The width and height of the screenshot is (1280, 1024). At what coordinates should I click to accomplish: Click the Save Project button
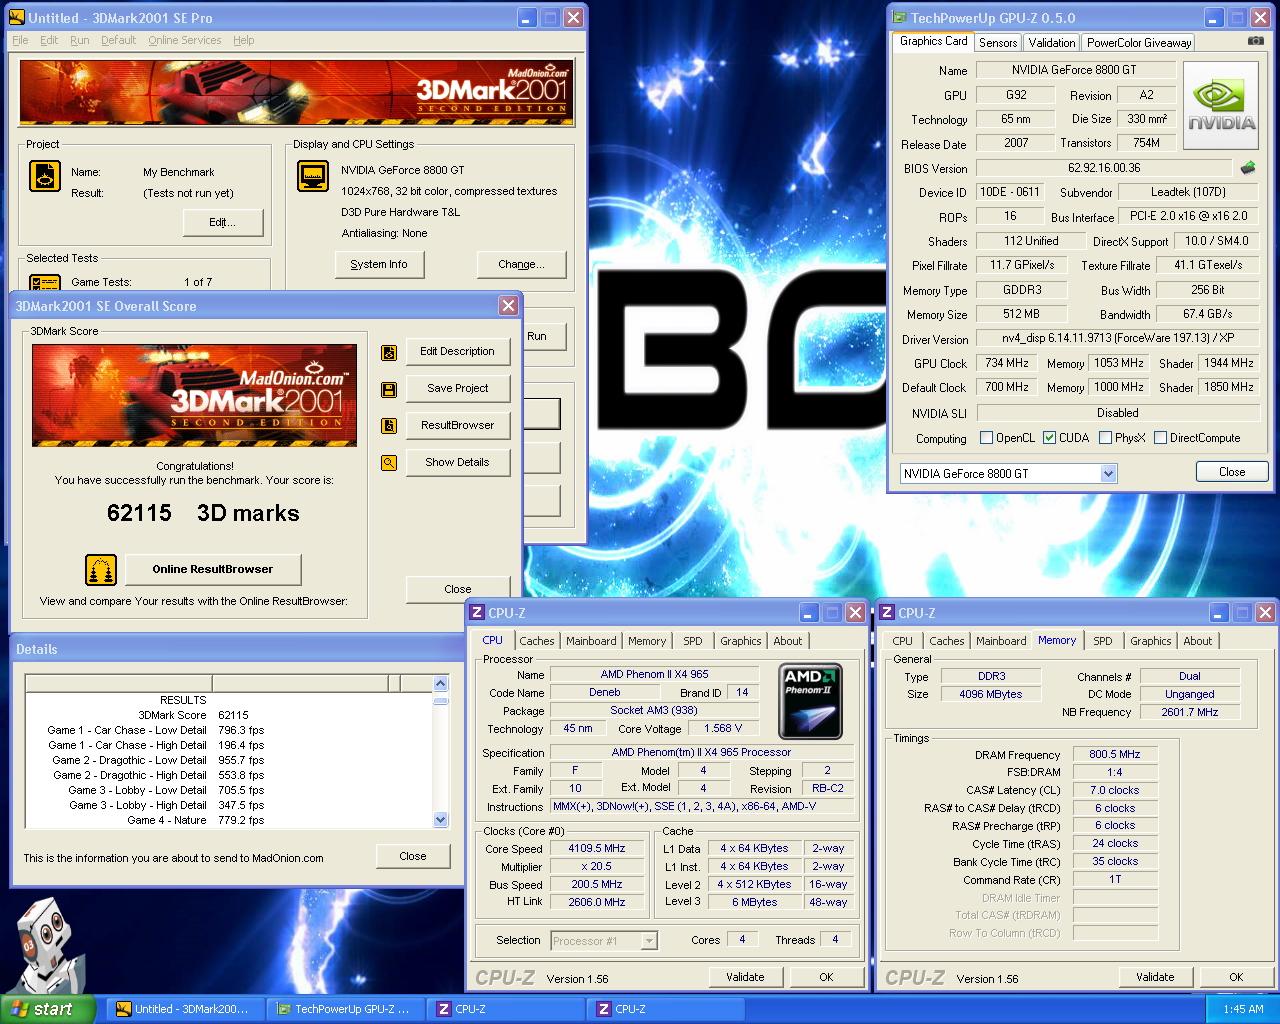pos(457,389)
